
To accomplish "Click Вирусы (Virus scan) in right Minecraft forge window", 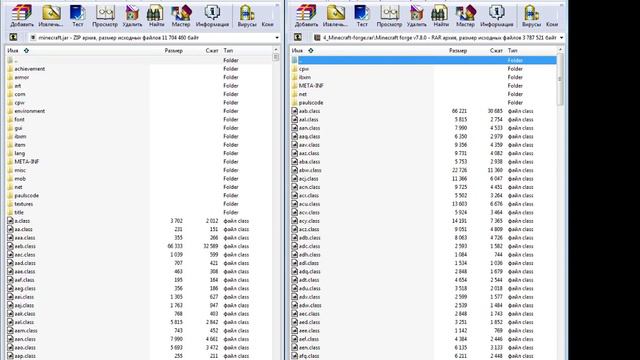I will 531,16.
